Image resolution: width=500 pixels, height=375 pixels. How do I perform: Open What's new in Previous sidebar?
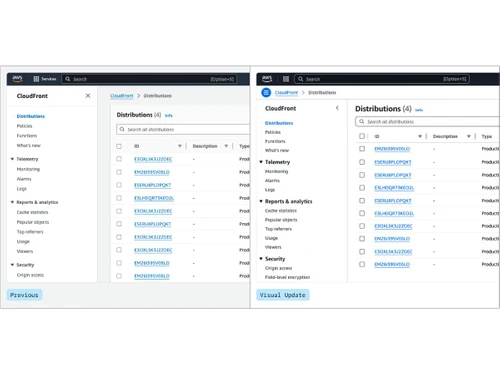pos(29,145)
